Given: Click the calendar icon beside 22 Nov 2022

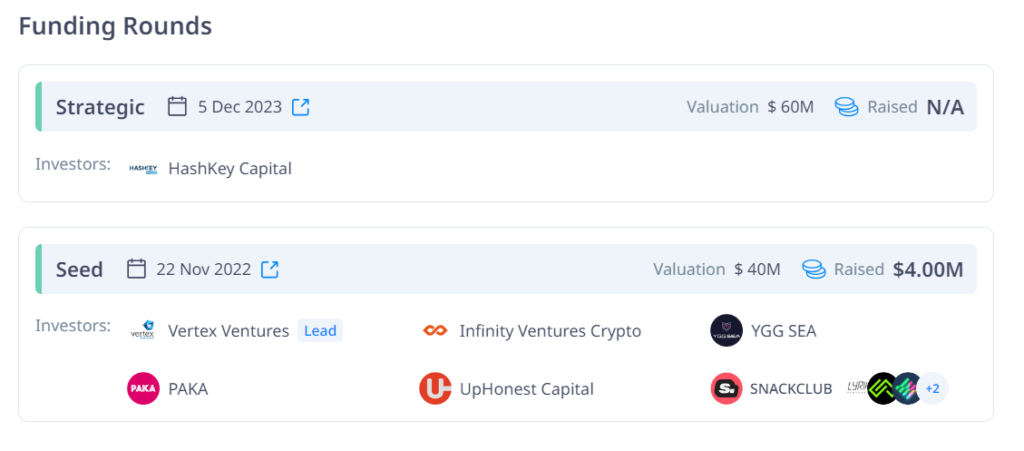Looking at the screenshot, I should (x=137, y=269).
